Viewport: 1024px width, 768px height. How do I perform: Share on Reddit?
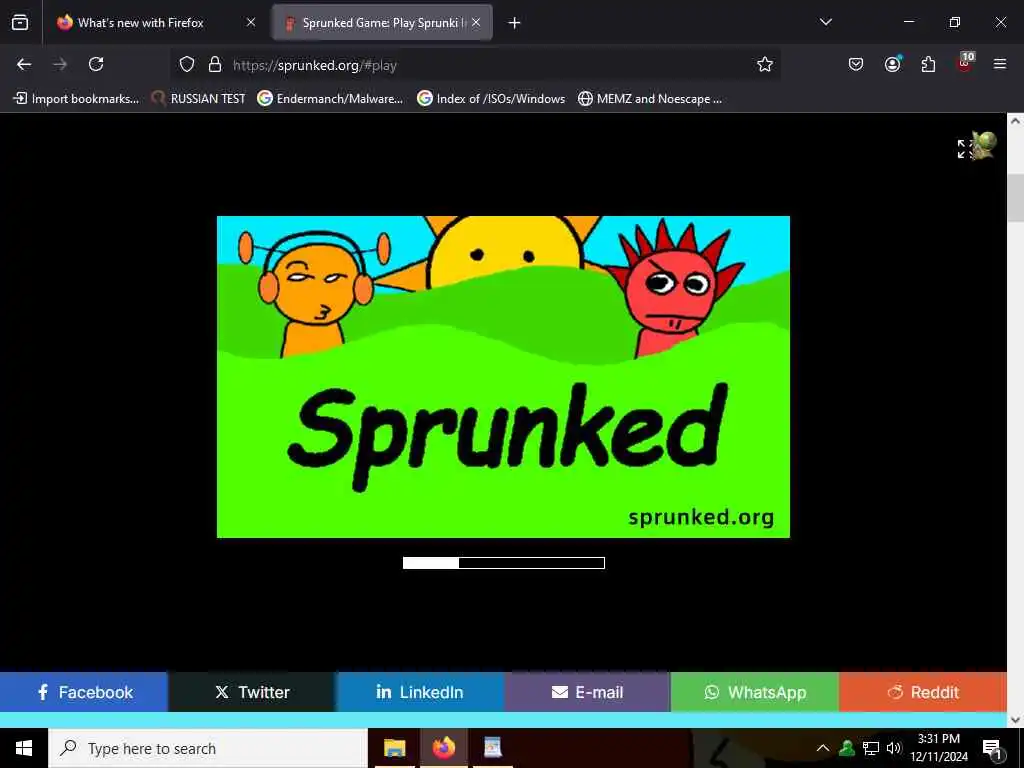(x=923, y=692)
